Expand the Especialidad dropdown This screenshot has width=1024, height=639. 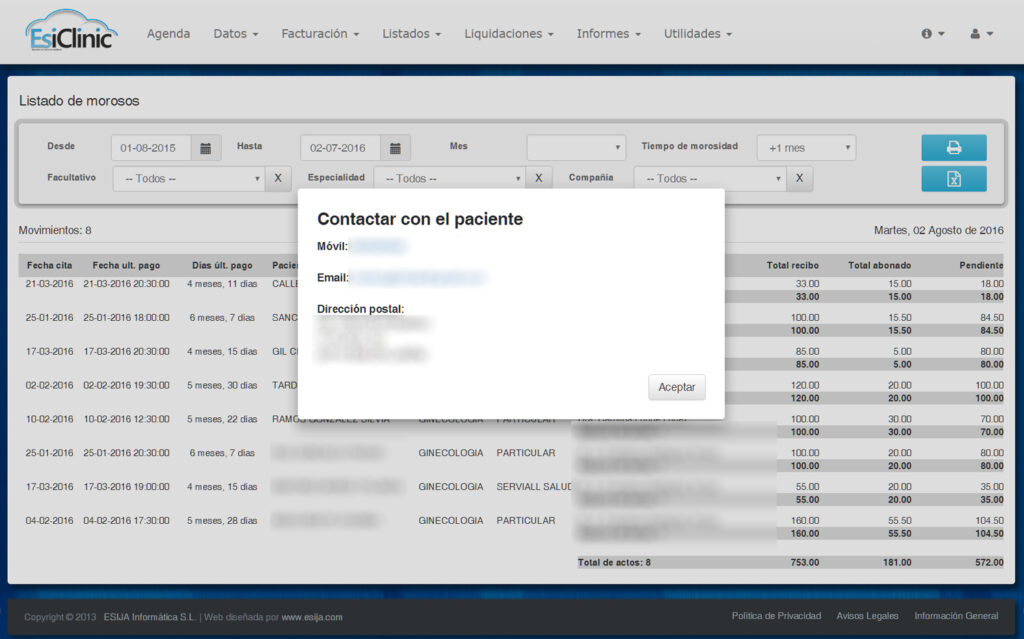point(449,178)
